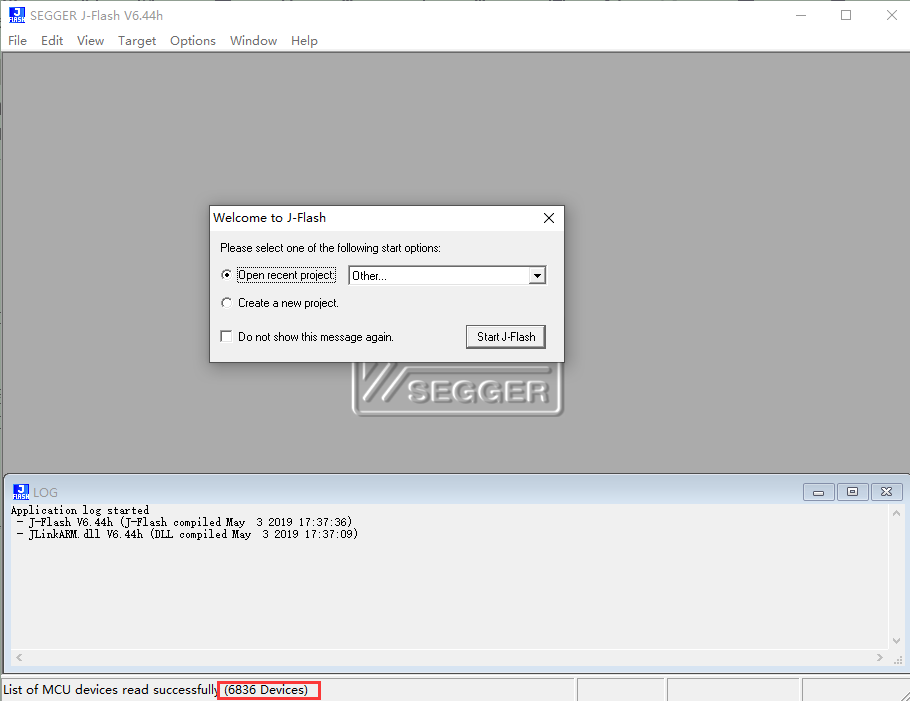
Task: Open the Options menu
Action: coord(193,41)
